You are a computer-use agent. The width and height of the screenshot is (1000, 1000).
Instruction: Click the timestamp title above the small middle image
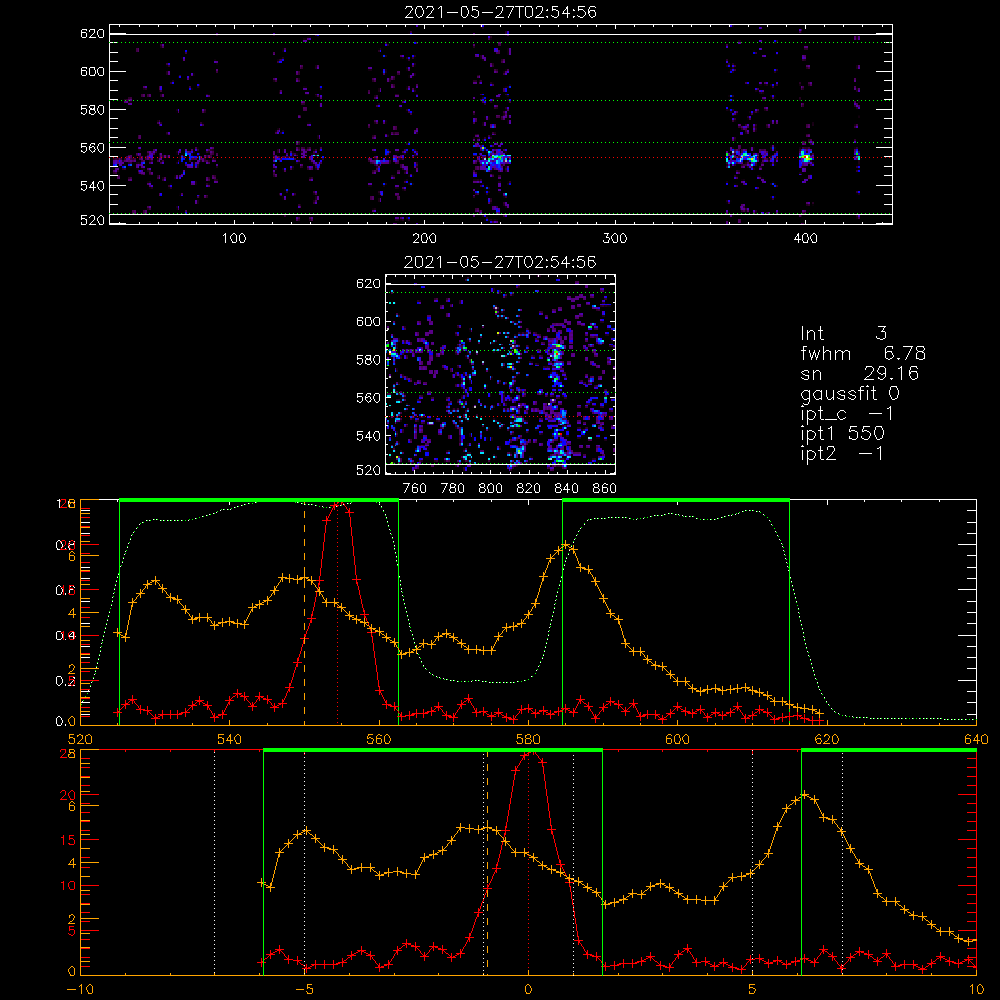tap(500, 262)
